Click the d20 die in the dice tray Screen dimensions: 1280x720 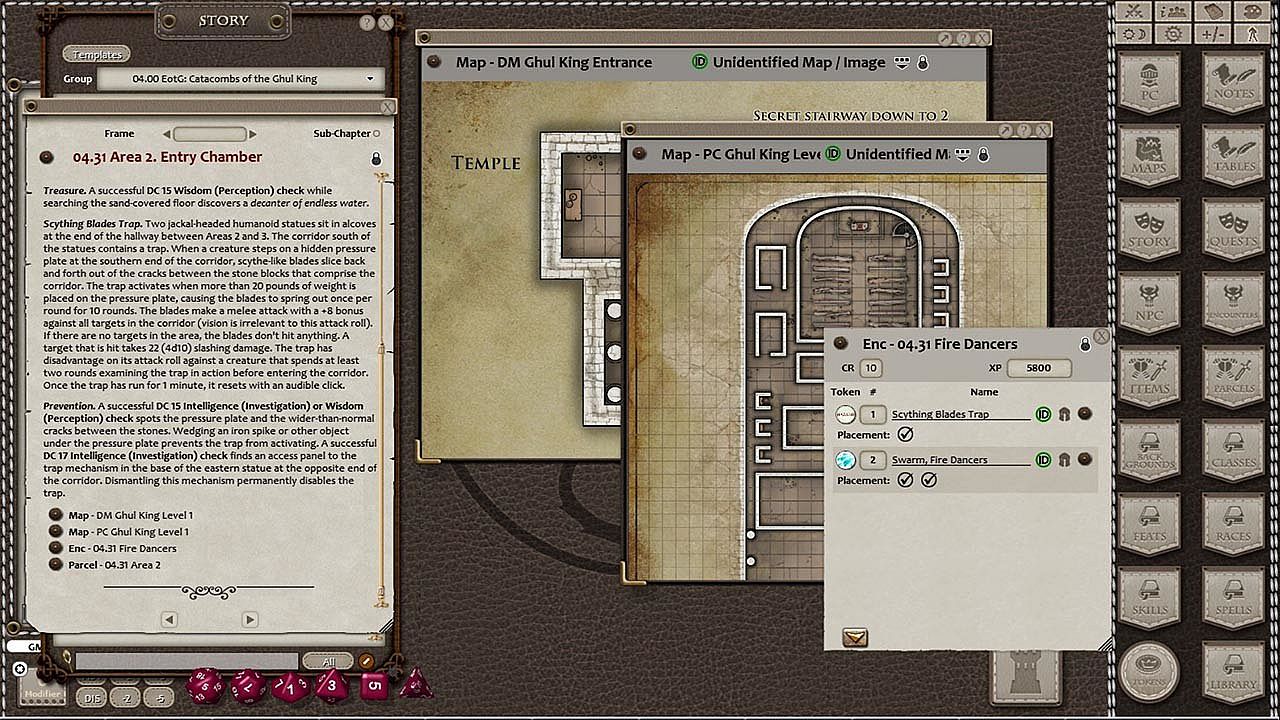click(x=205, y=686)
